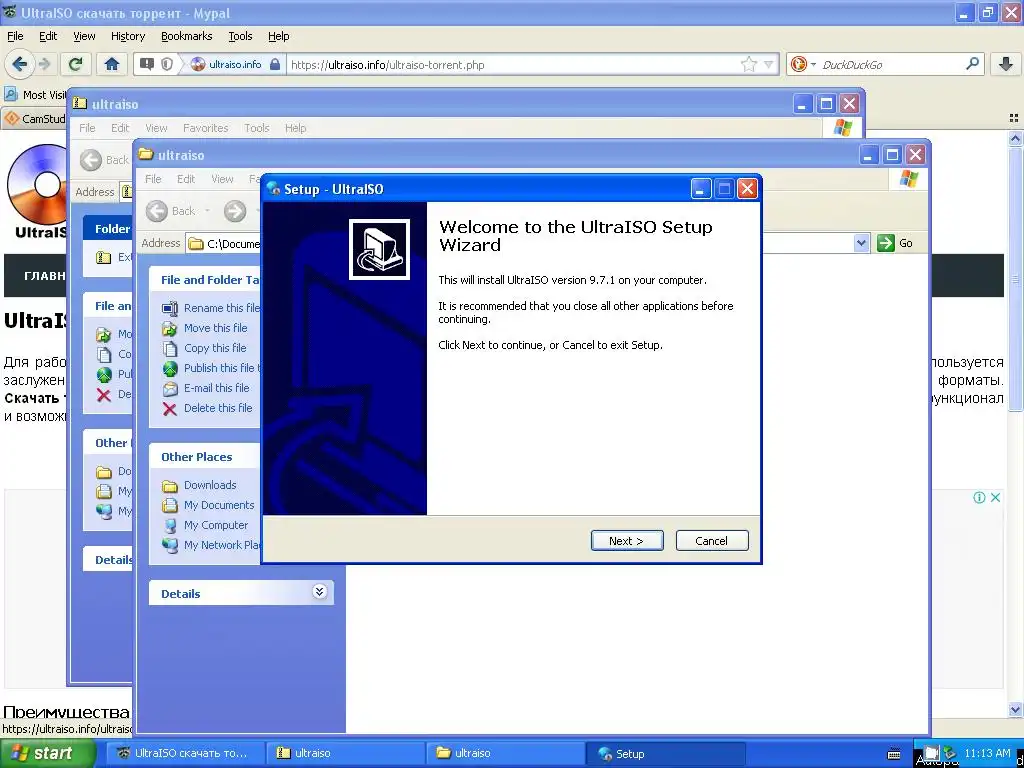Click the Go button in Explorer address bar
1024x768 pixels.
click(x=895, y=243)
